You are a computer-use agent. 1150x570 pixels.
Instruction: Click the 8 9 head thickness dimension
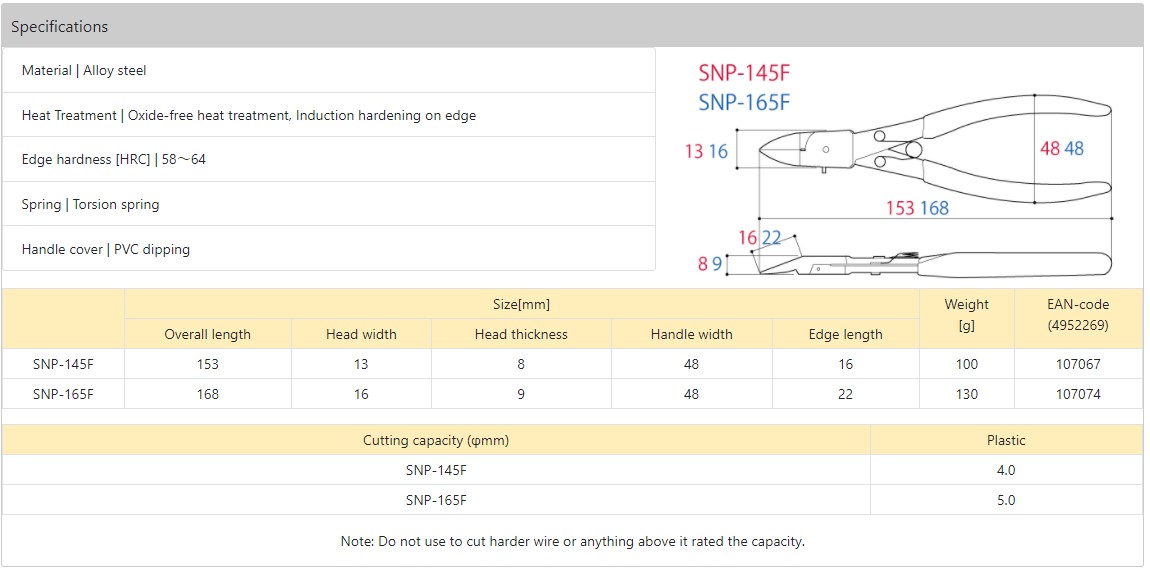tap(710, 264)
